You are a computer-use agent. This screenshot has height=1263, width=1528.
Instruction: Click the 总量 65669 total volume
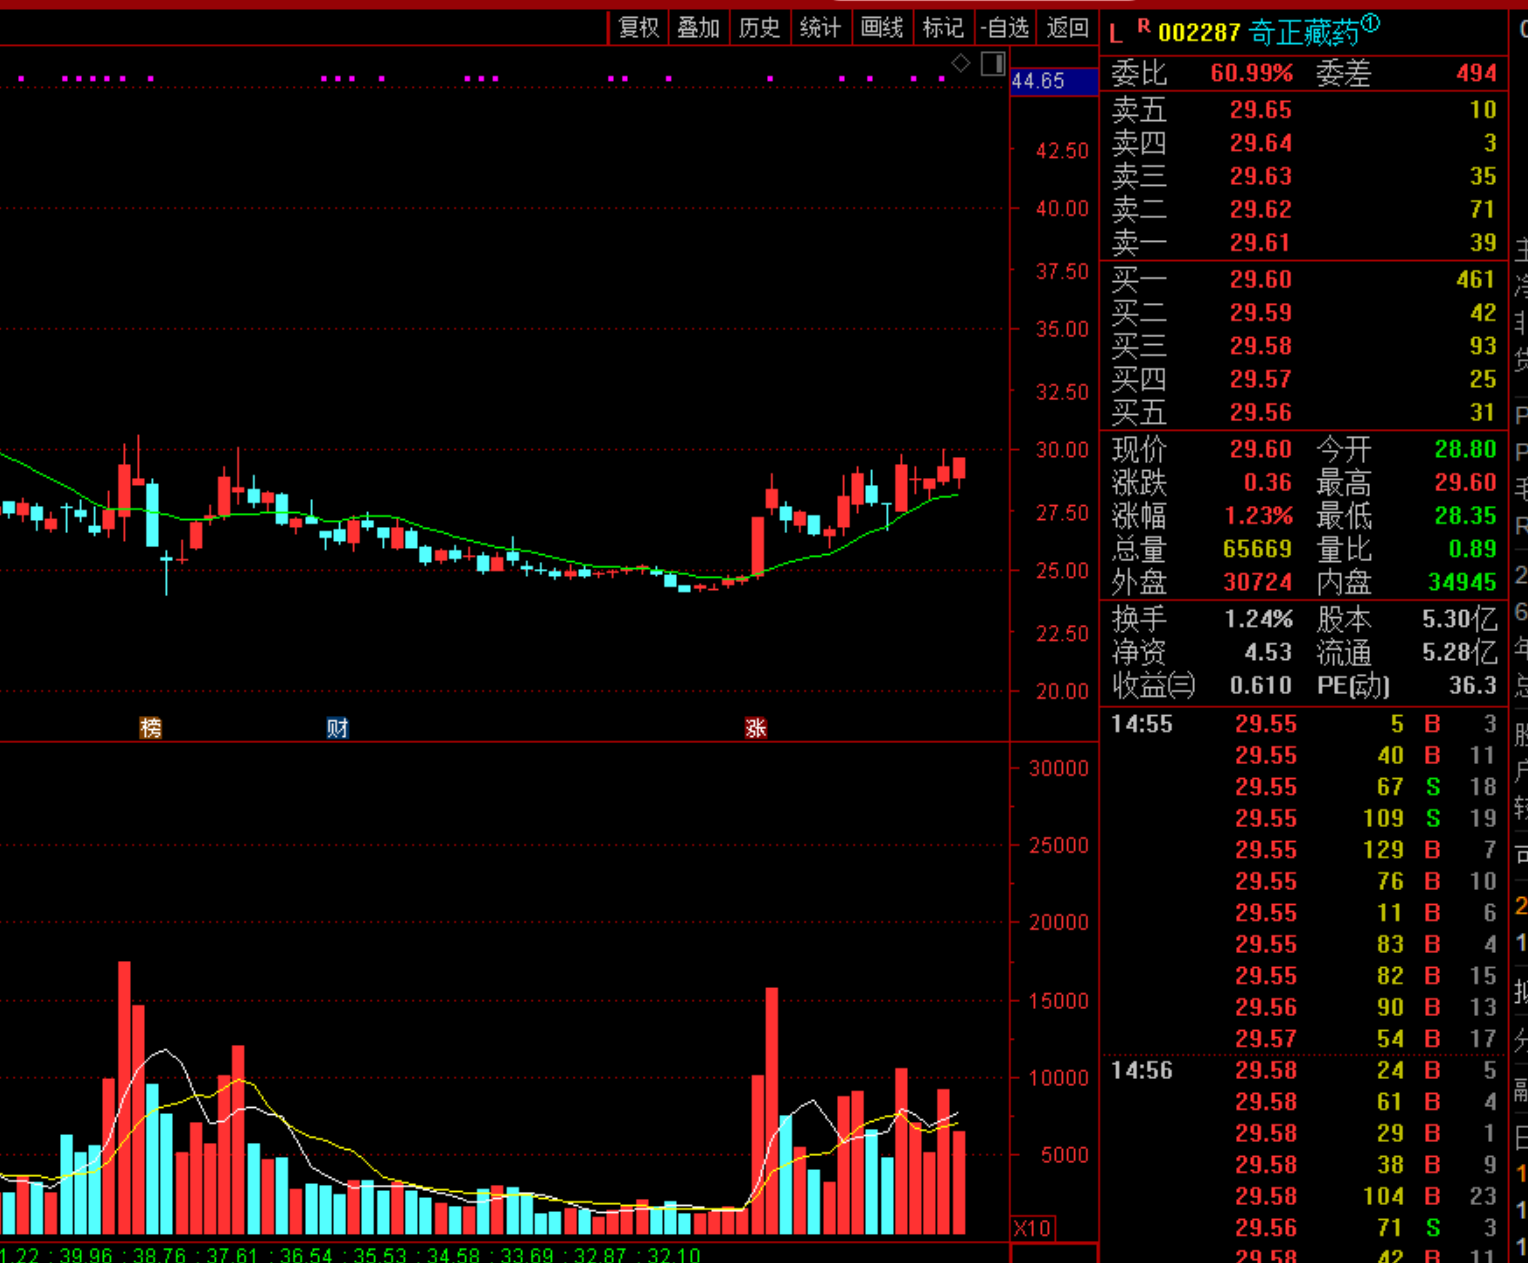click(1257, 549)
